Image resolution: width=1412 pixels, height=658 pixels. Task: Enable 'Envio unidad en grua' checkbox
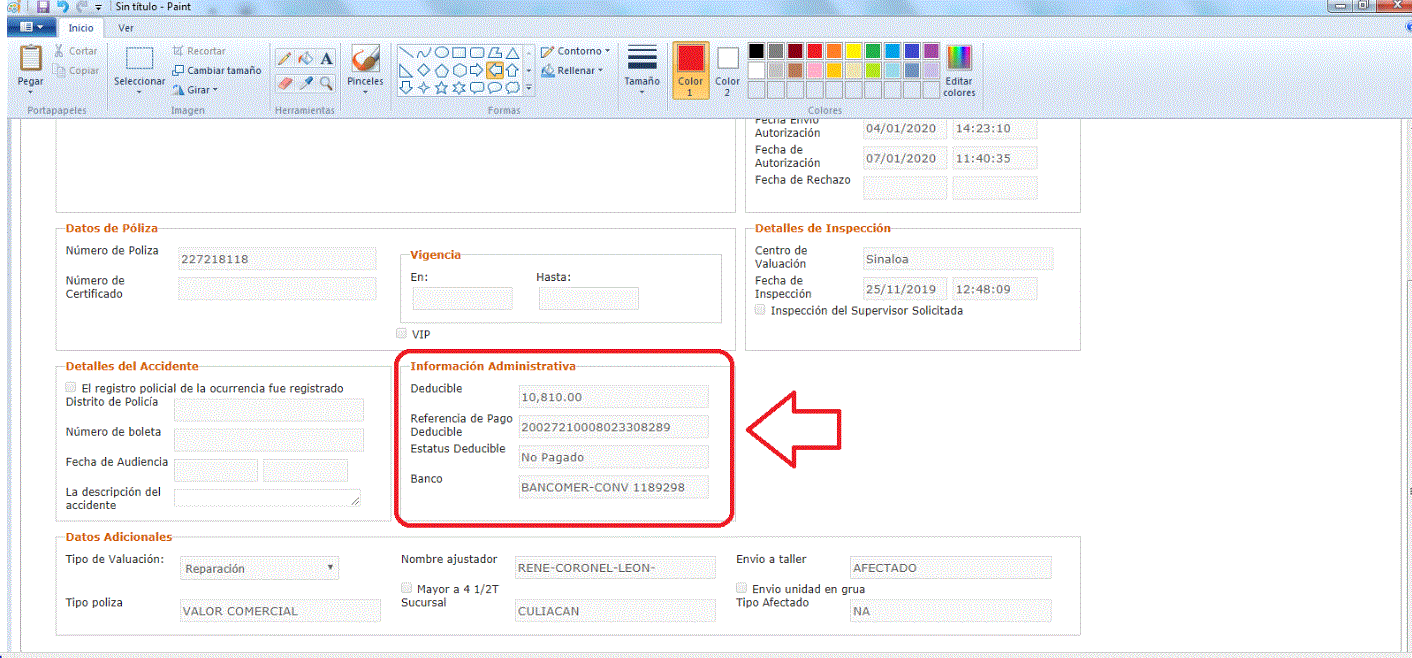click(x=742, y=589)
